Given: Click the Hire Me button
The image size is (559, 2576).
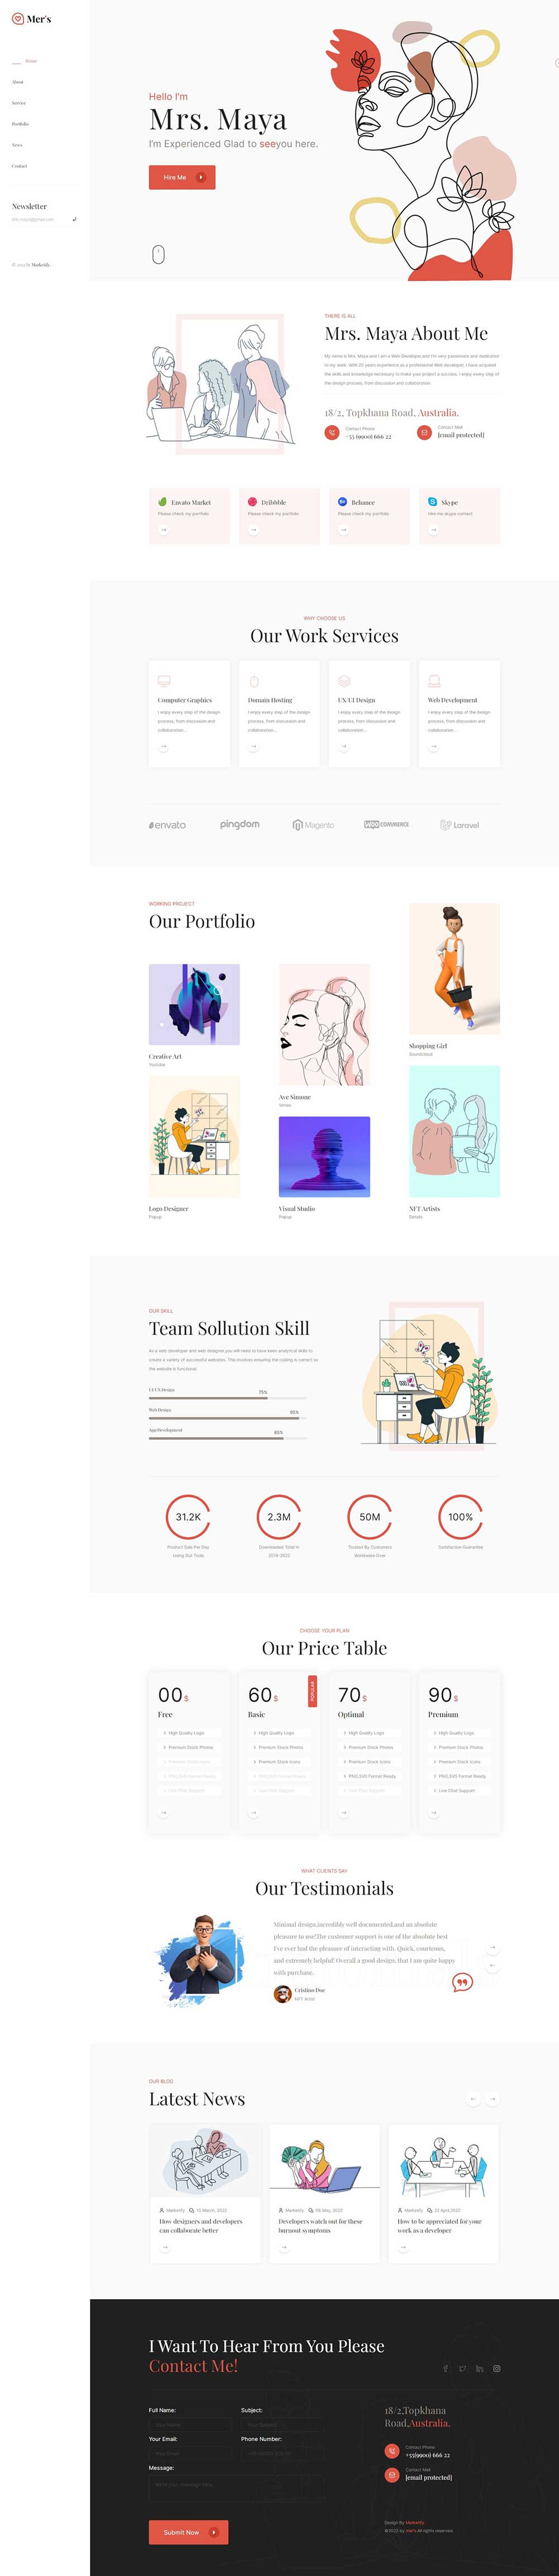Looking at the screenshot, I should 182,177.
